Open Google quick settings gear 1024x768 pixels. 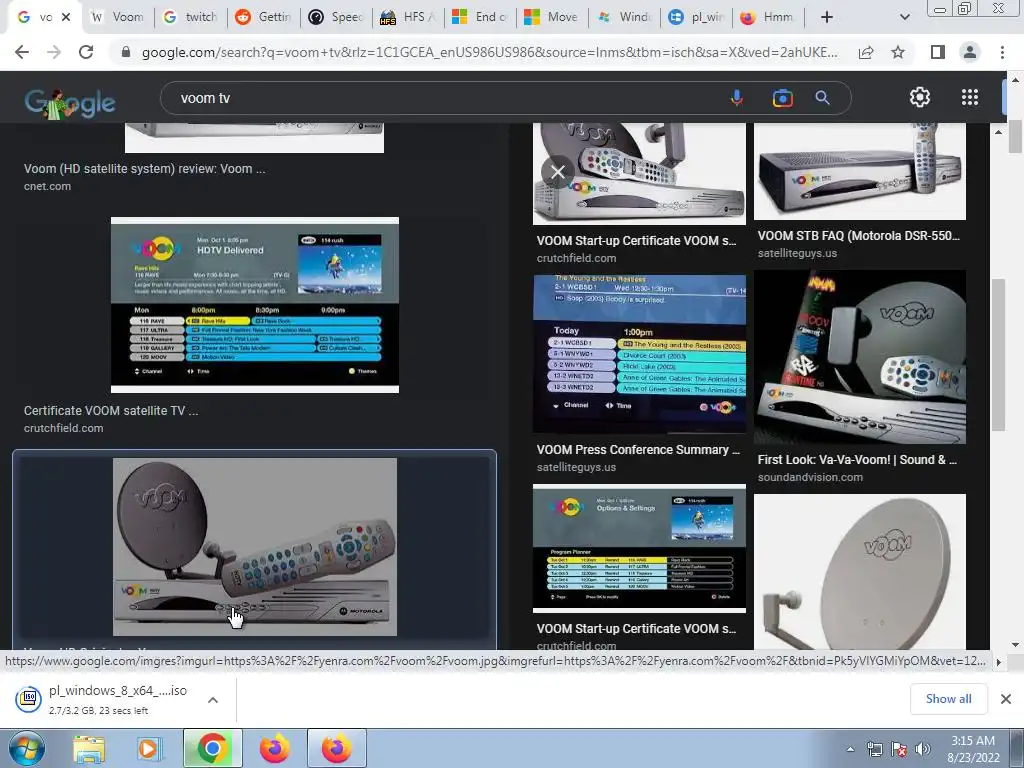click(x=920, y=97)
